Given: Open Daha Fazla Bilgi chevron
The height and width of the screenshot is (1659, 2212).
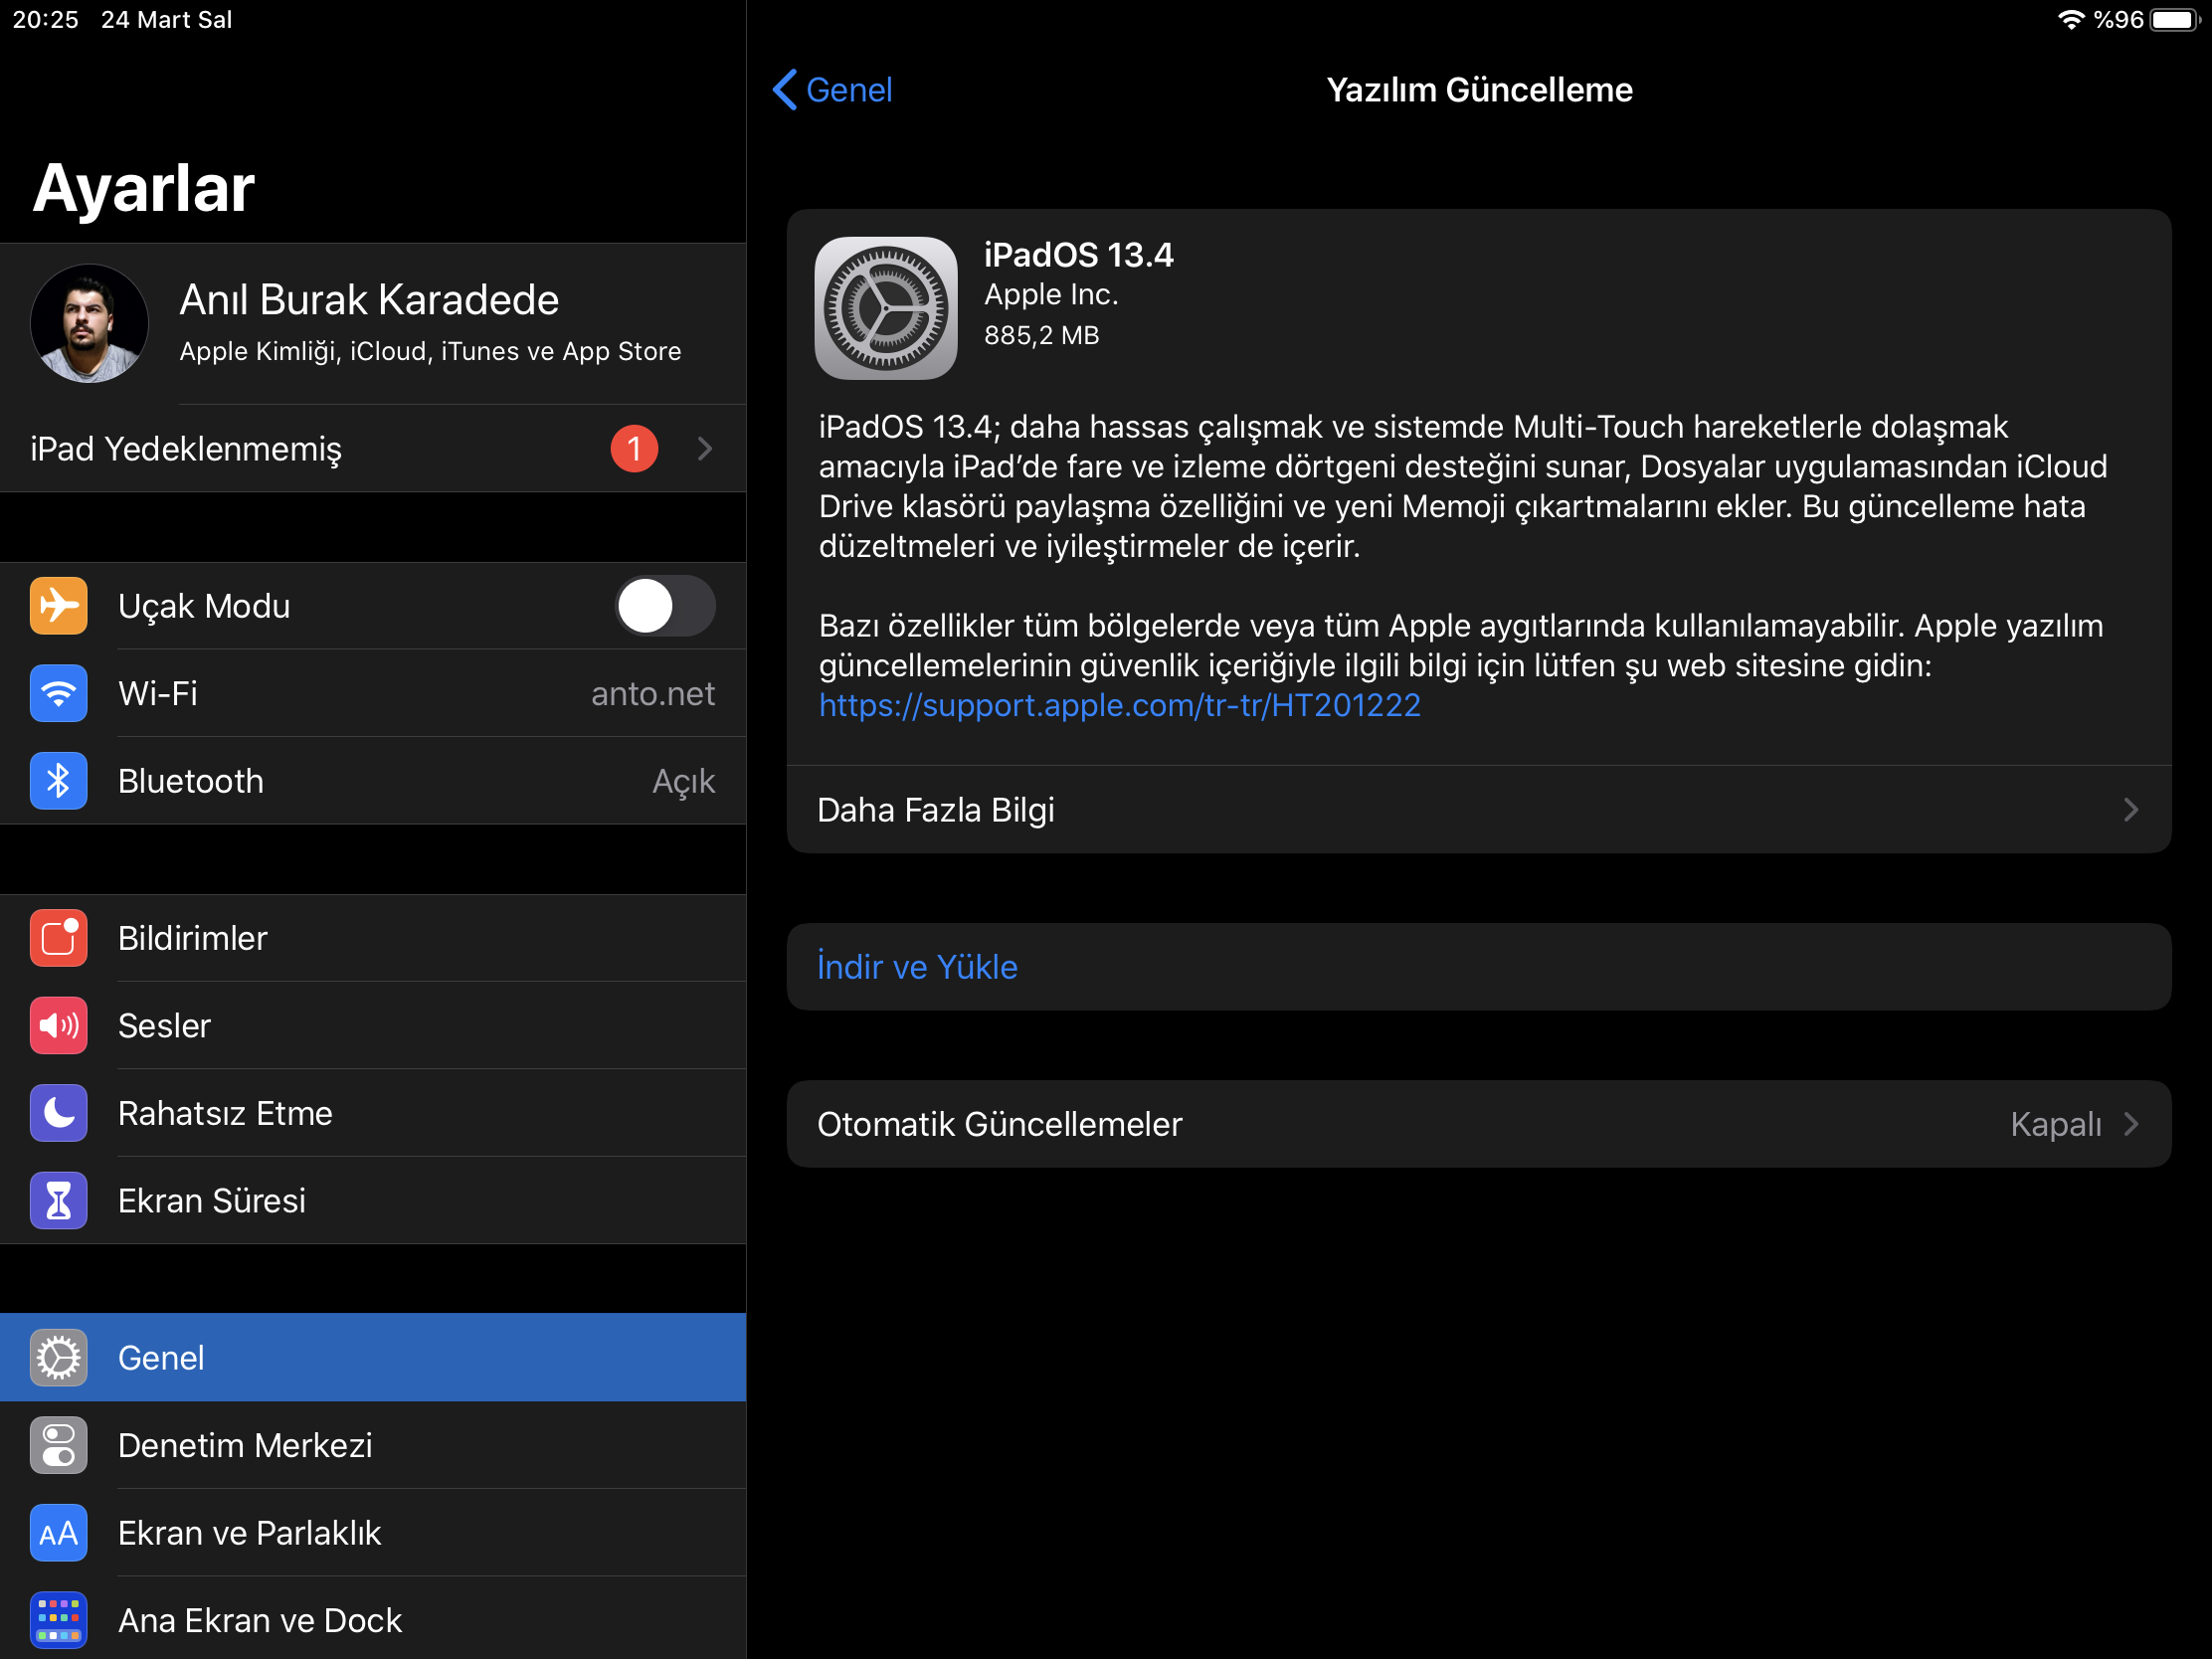Looking at the screenshot, I should [2131, 809].
